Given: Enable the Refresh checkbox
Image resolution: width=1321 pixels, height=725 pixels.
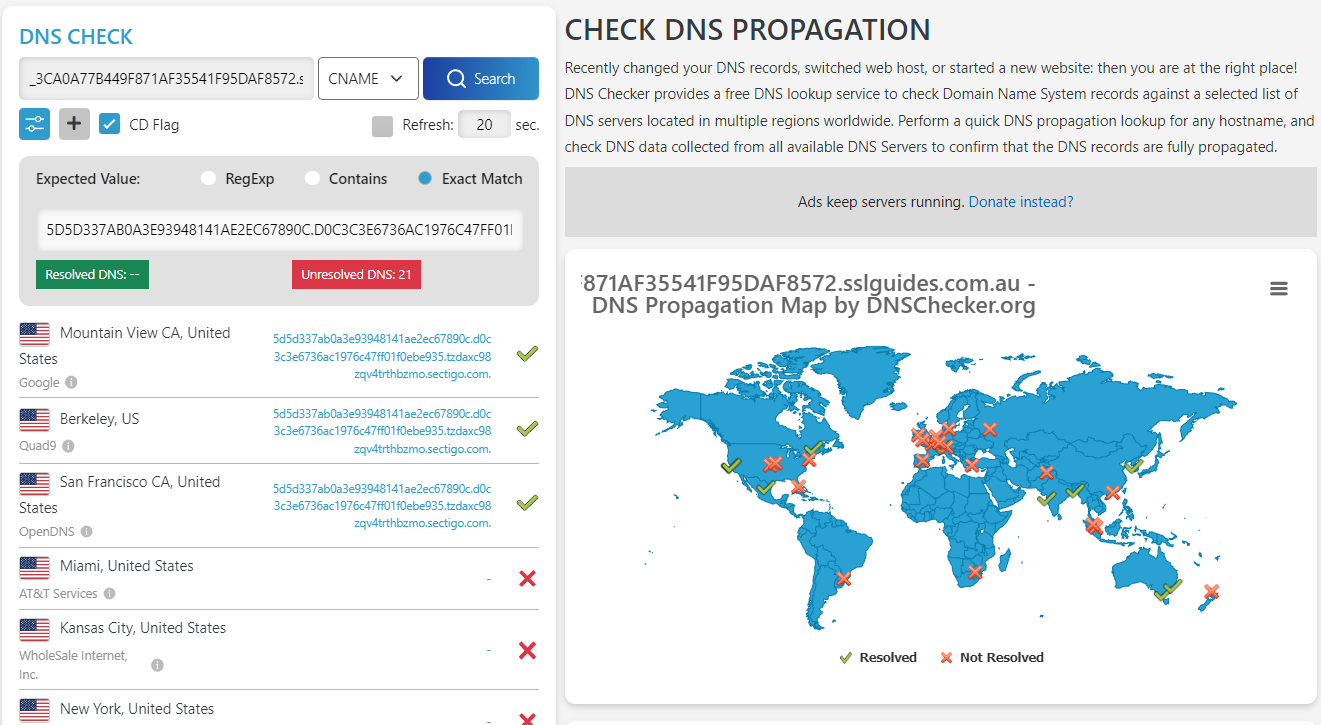Looking at the screenshot, I should pyautogui.click(x=382, y=124).
